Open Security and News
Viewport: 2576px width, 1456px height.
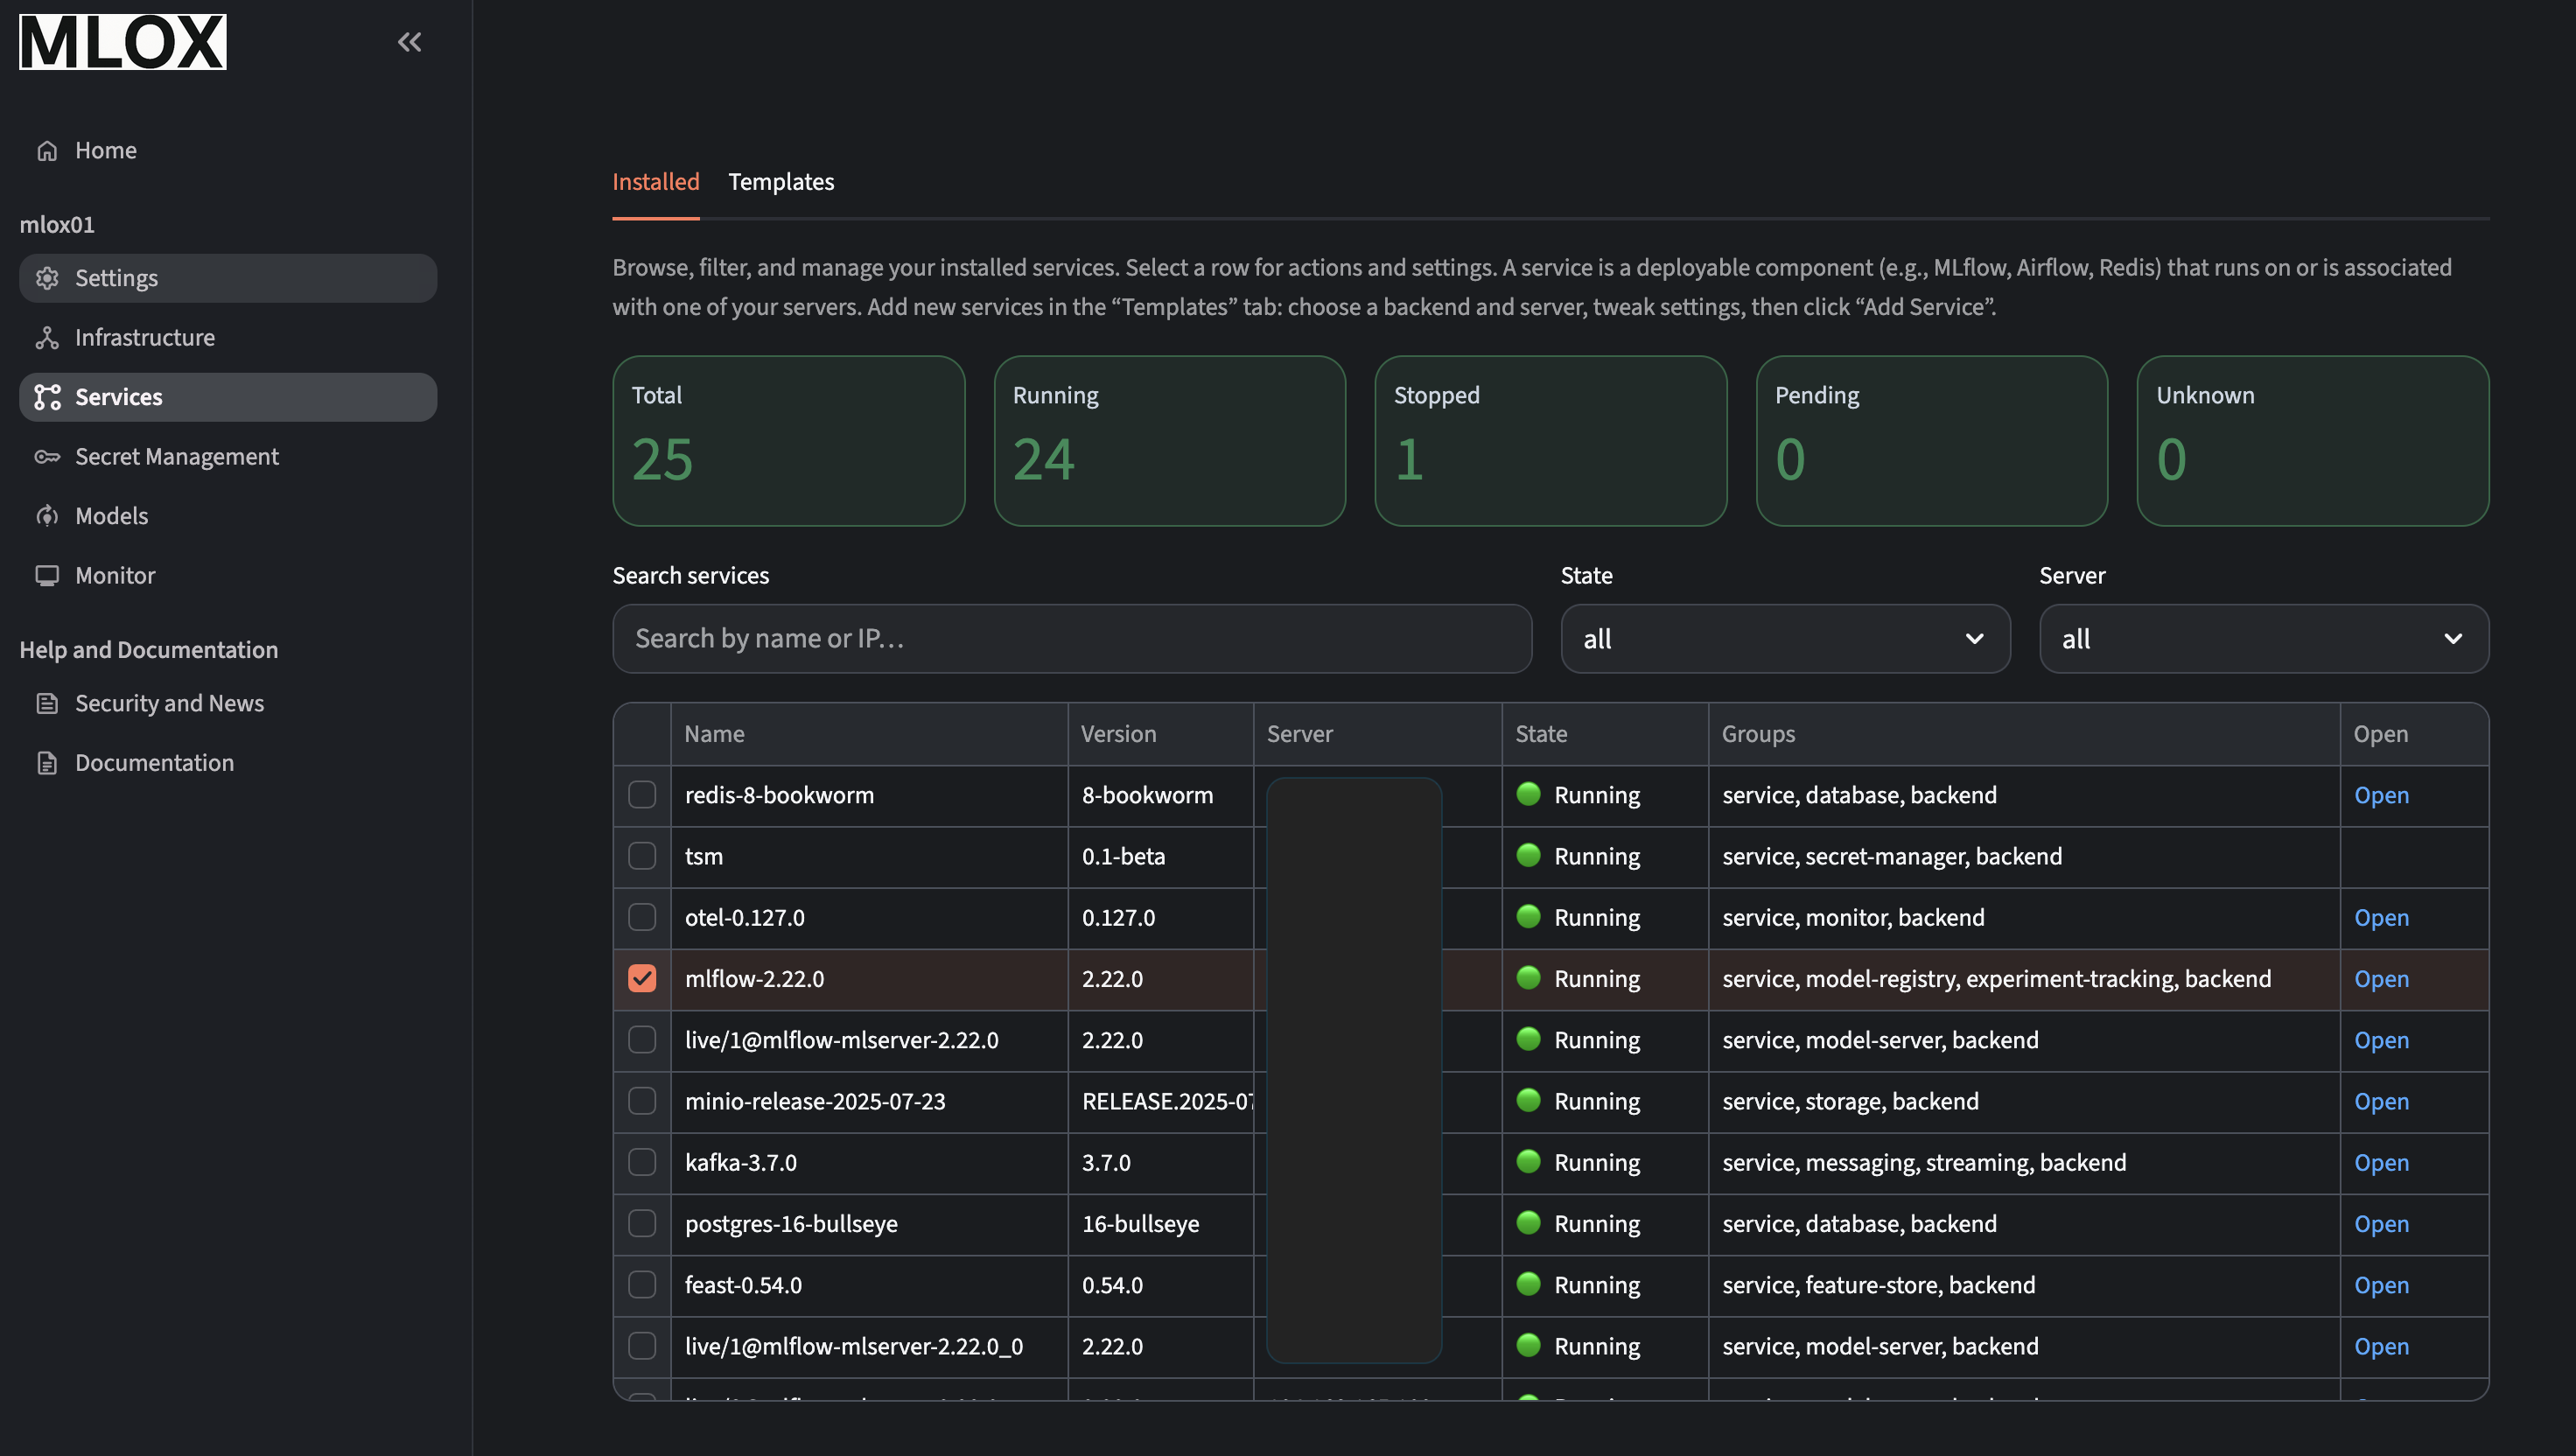(x=170, y=703)
